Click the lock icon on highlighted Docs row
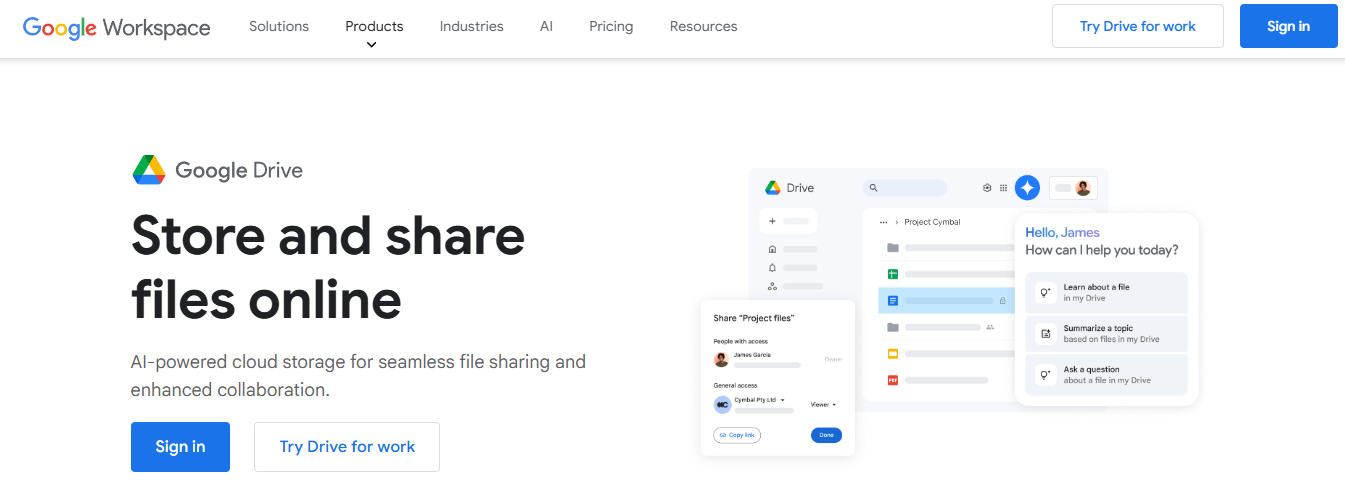 tap(1002, 300)
